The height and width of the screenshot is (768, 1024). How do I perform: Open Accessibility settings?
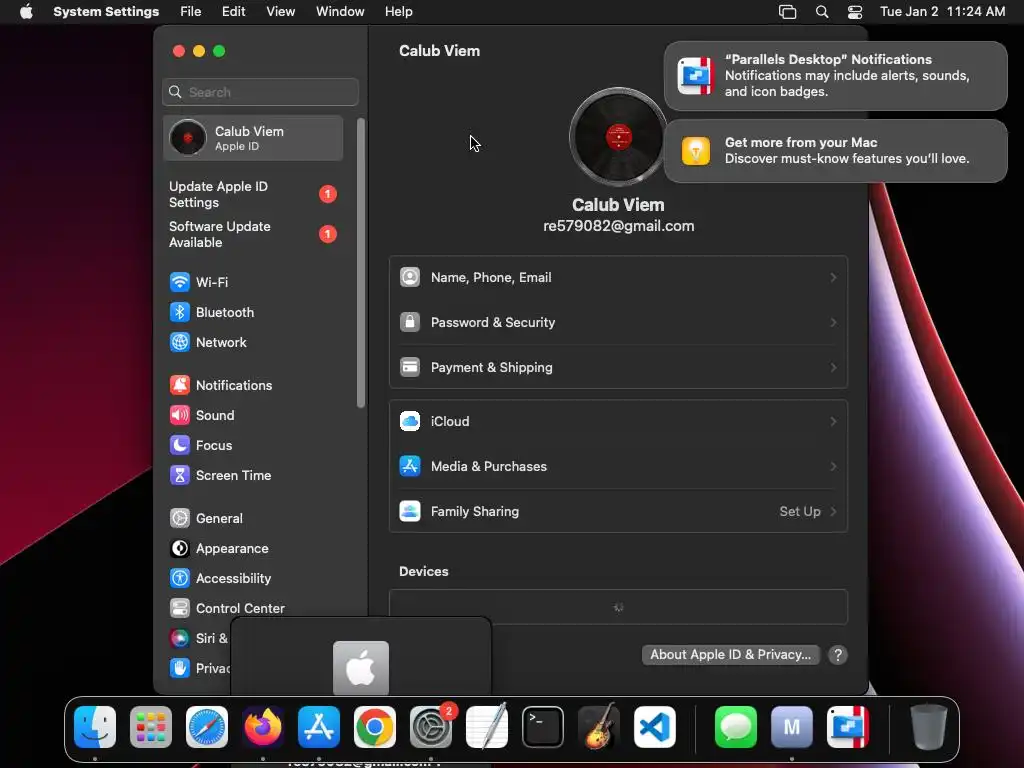coord(220,579)
